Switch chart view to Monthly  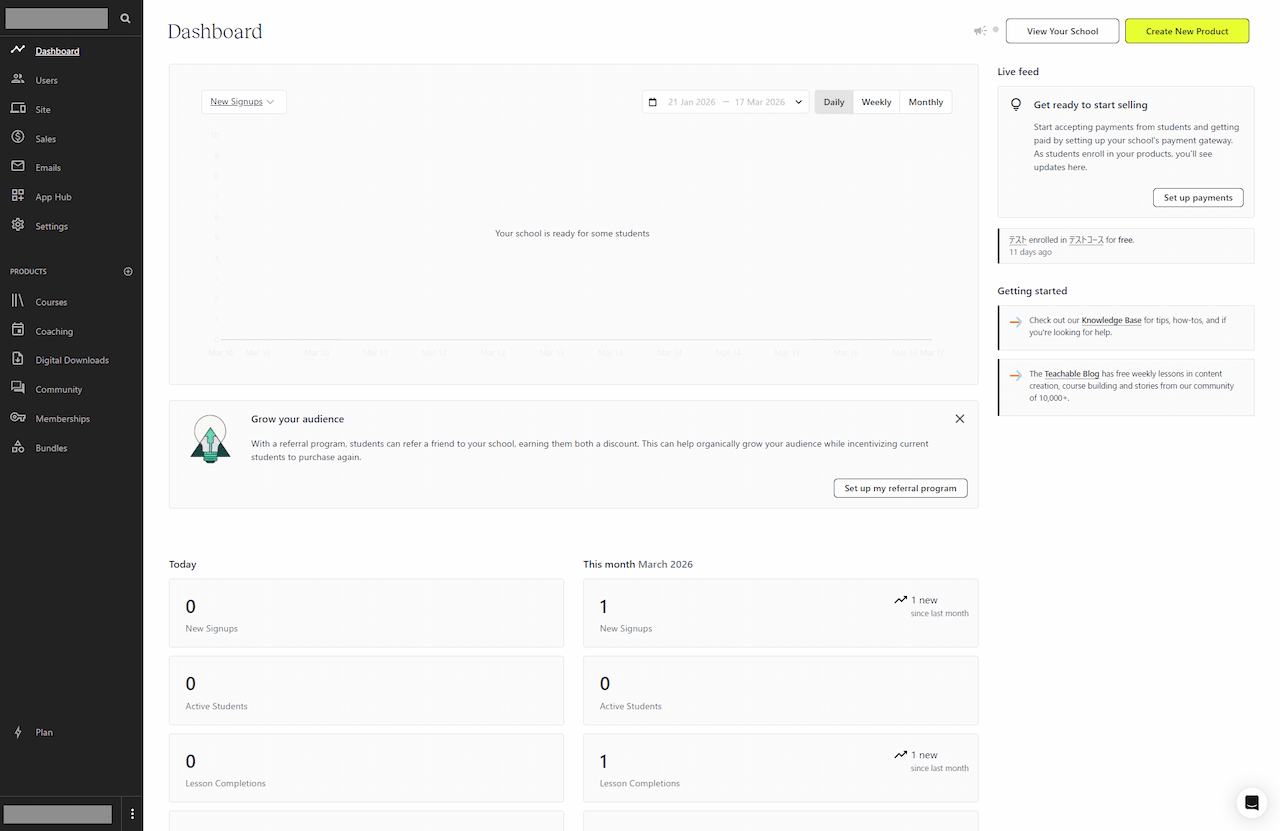[x=925, y=102]
